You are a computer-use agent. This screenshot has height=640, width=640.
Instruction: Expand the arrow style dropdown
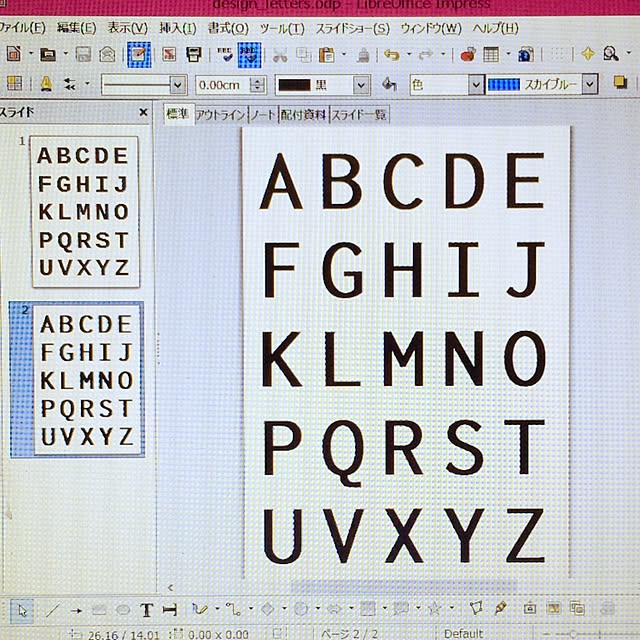[x=87, y=84]
